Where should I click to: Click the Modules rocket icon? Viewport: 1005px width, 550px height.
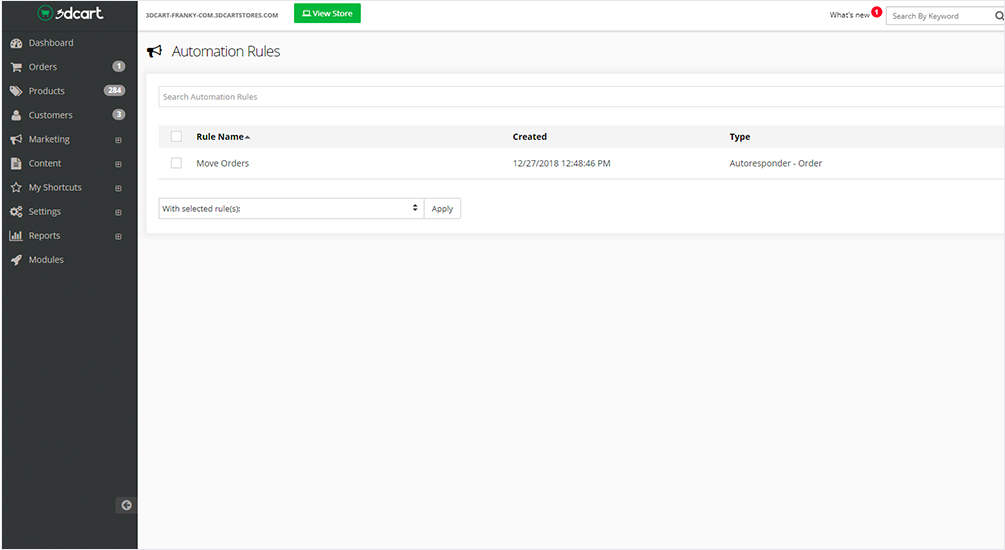tap(16, 260)
